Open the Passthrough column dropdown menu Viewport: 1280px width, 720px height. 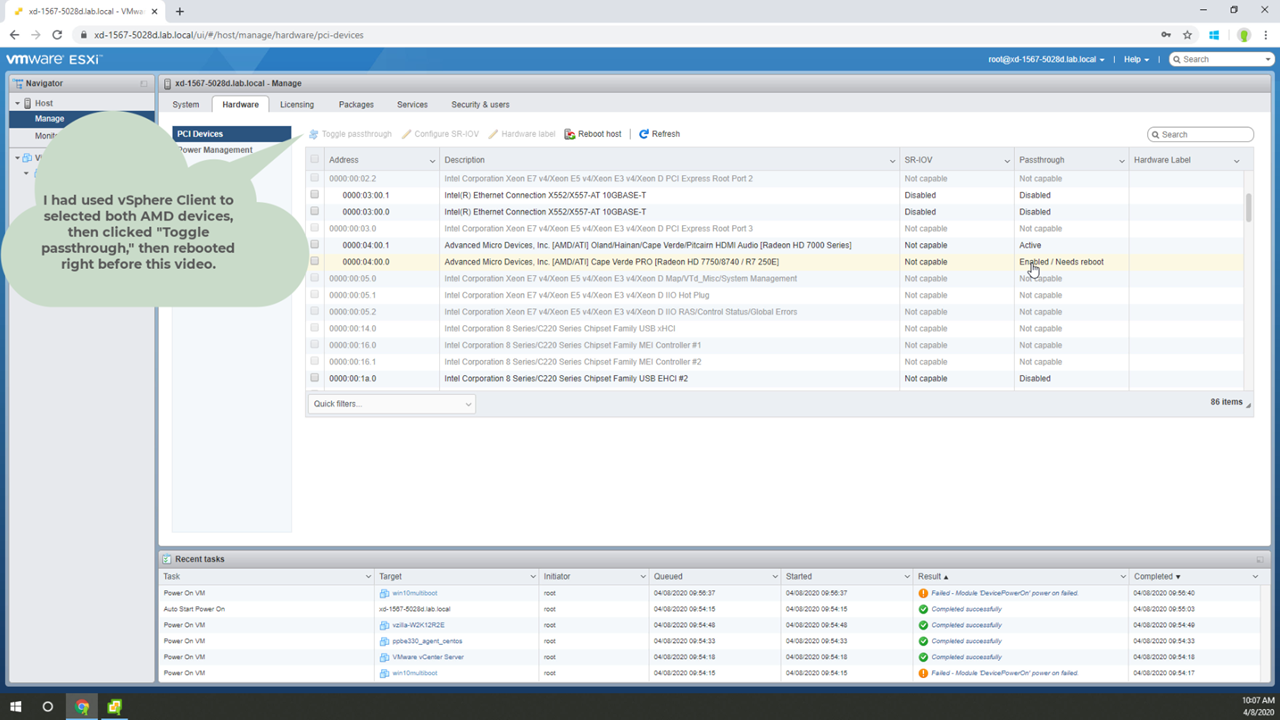click(1122, 161)
